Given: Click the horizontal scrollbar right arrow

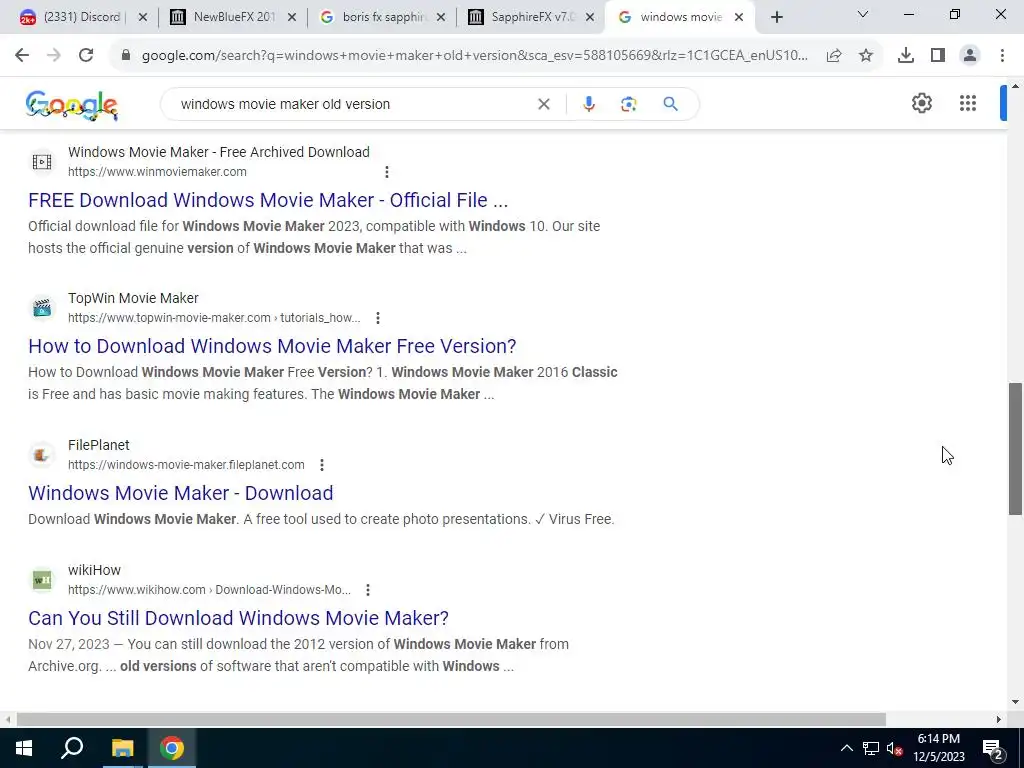Looking at the screenshot, I should (999, 719).
